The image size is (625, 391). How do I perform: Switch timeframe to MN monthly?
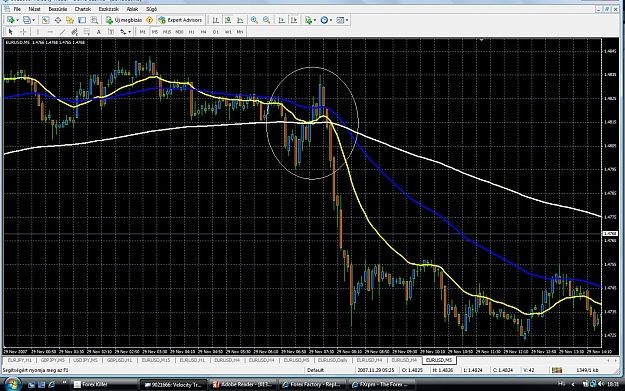[x=240, y=32]
